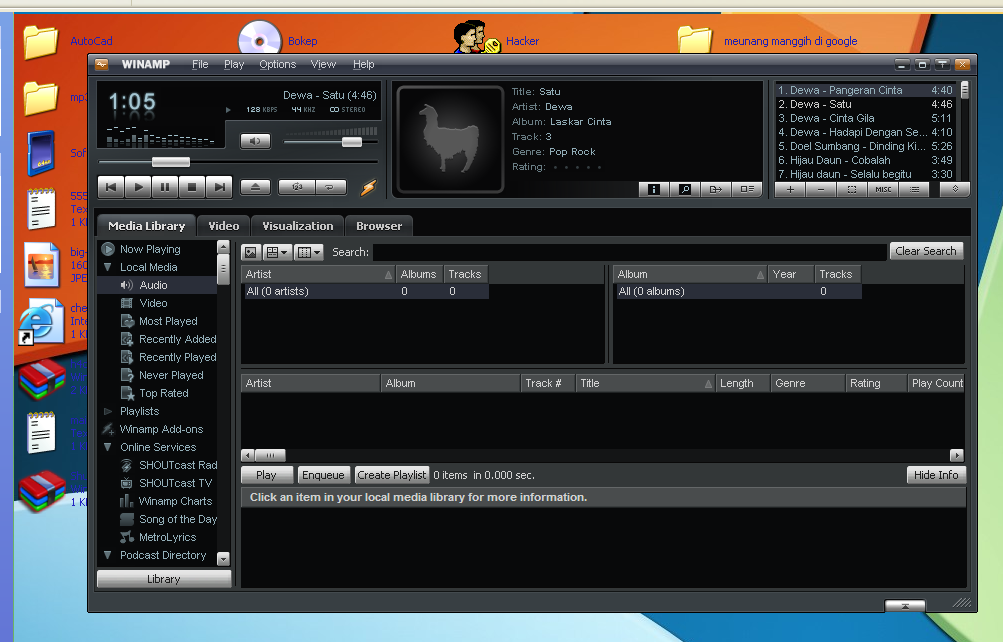Click the orange Winamp lightning bolt icon
1003x642 pixels.
pyautogui.click(x=368, y=187)
